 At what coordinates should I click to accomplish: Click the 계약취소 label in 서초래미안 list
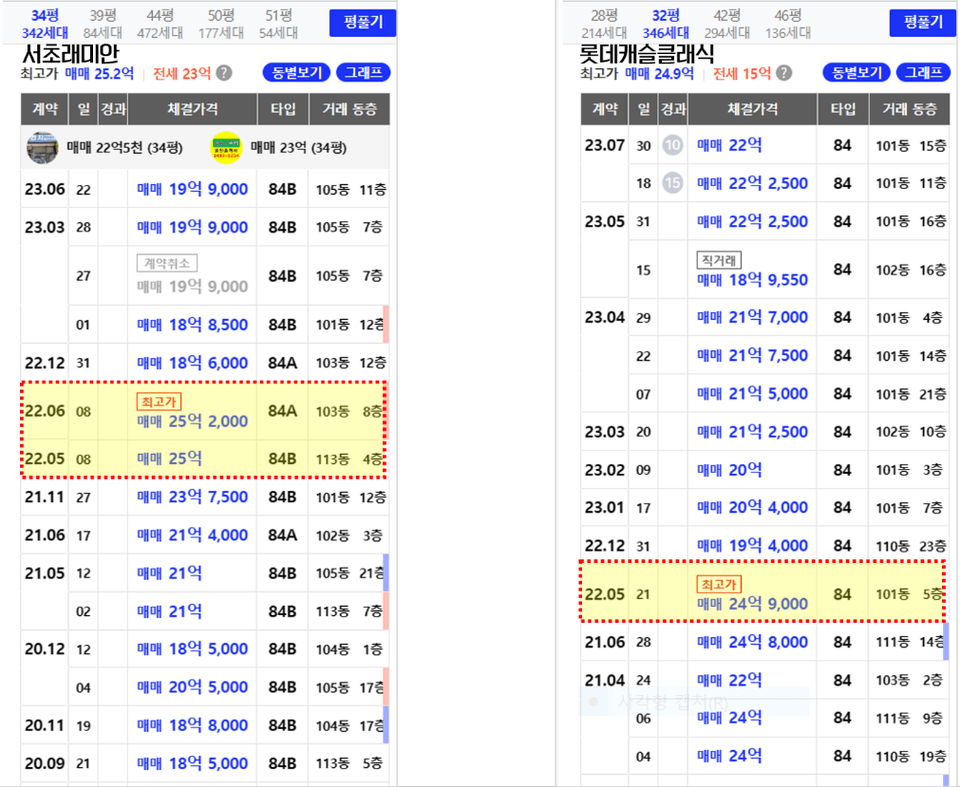coord(166,264)
